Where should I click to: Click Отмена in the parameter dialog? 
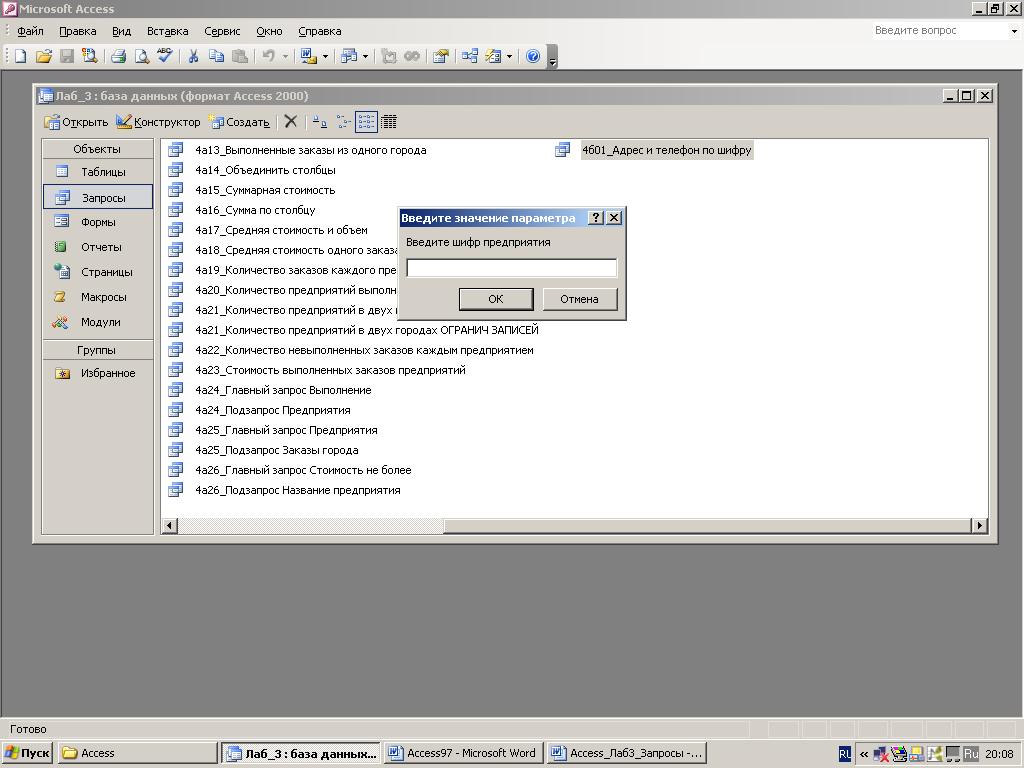[579, 299]
